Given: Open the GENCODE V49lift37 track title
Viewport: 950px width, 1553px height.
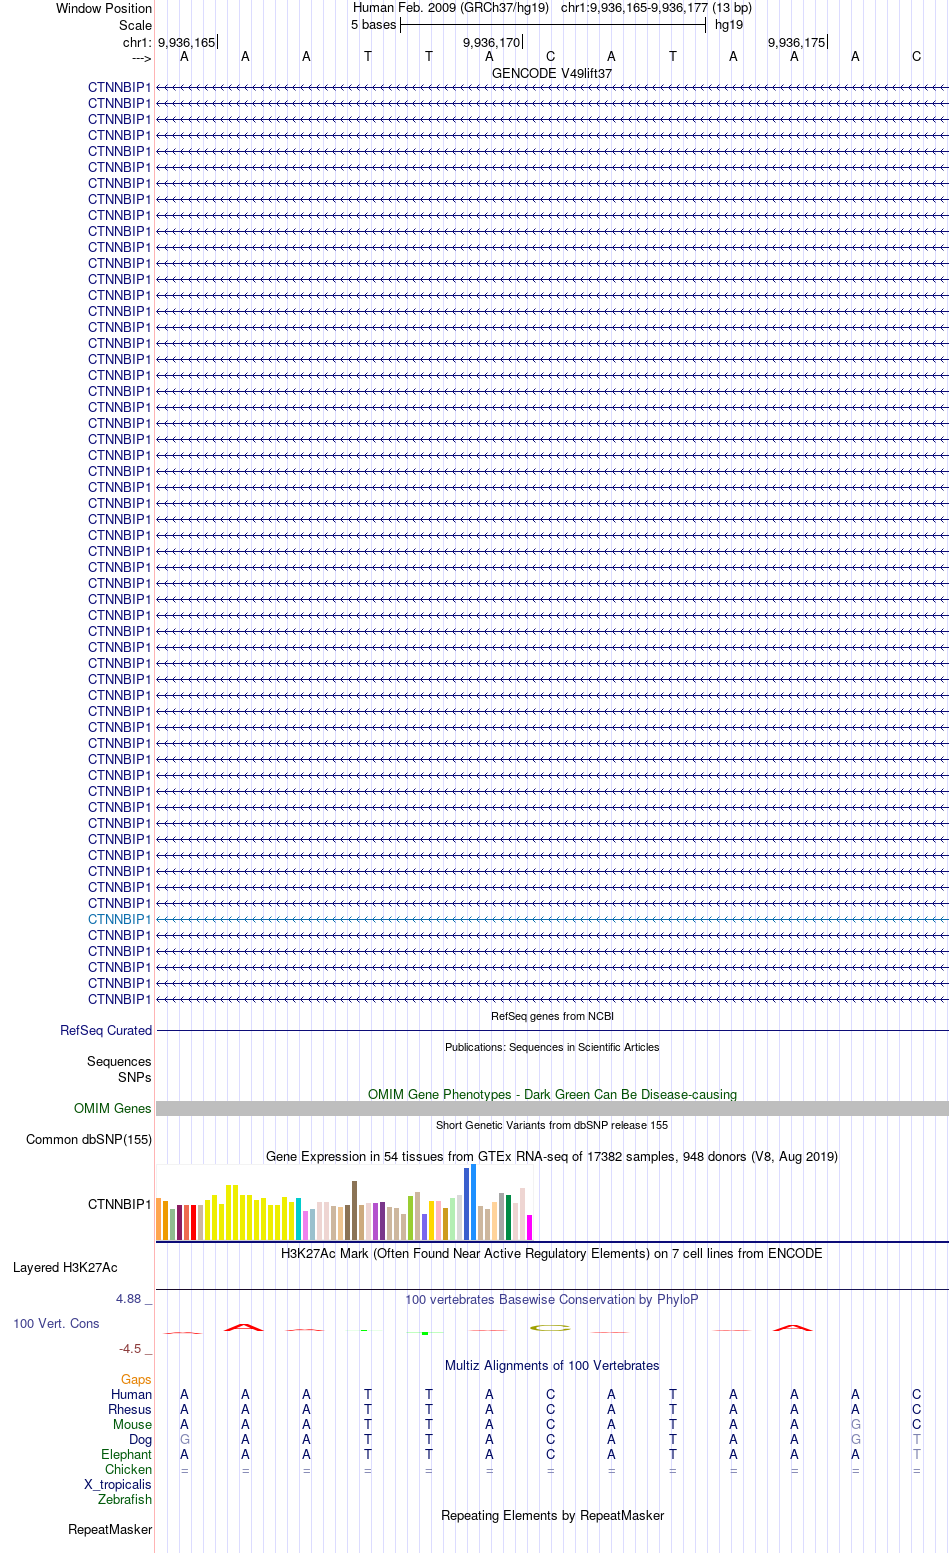Looking at the screenshot, I should (552, 73).
